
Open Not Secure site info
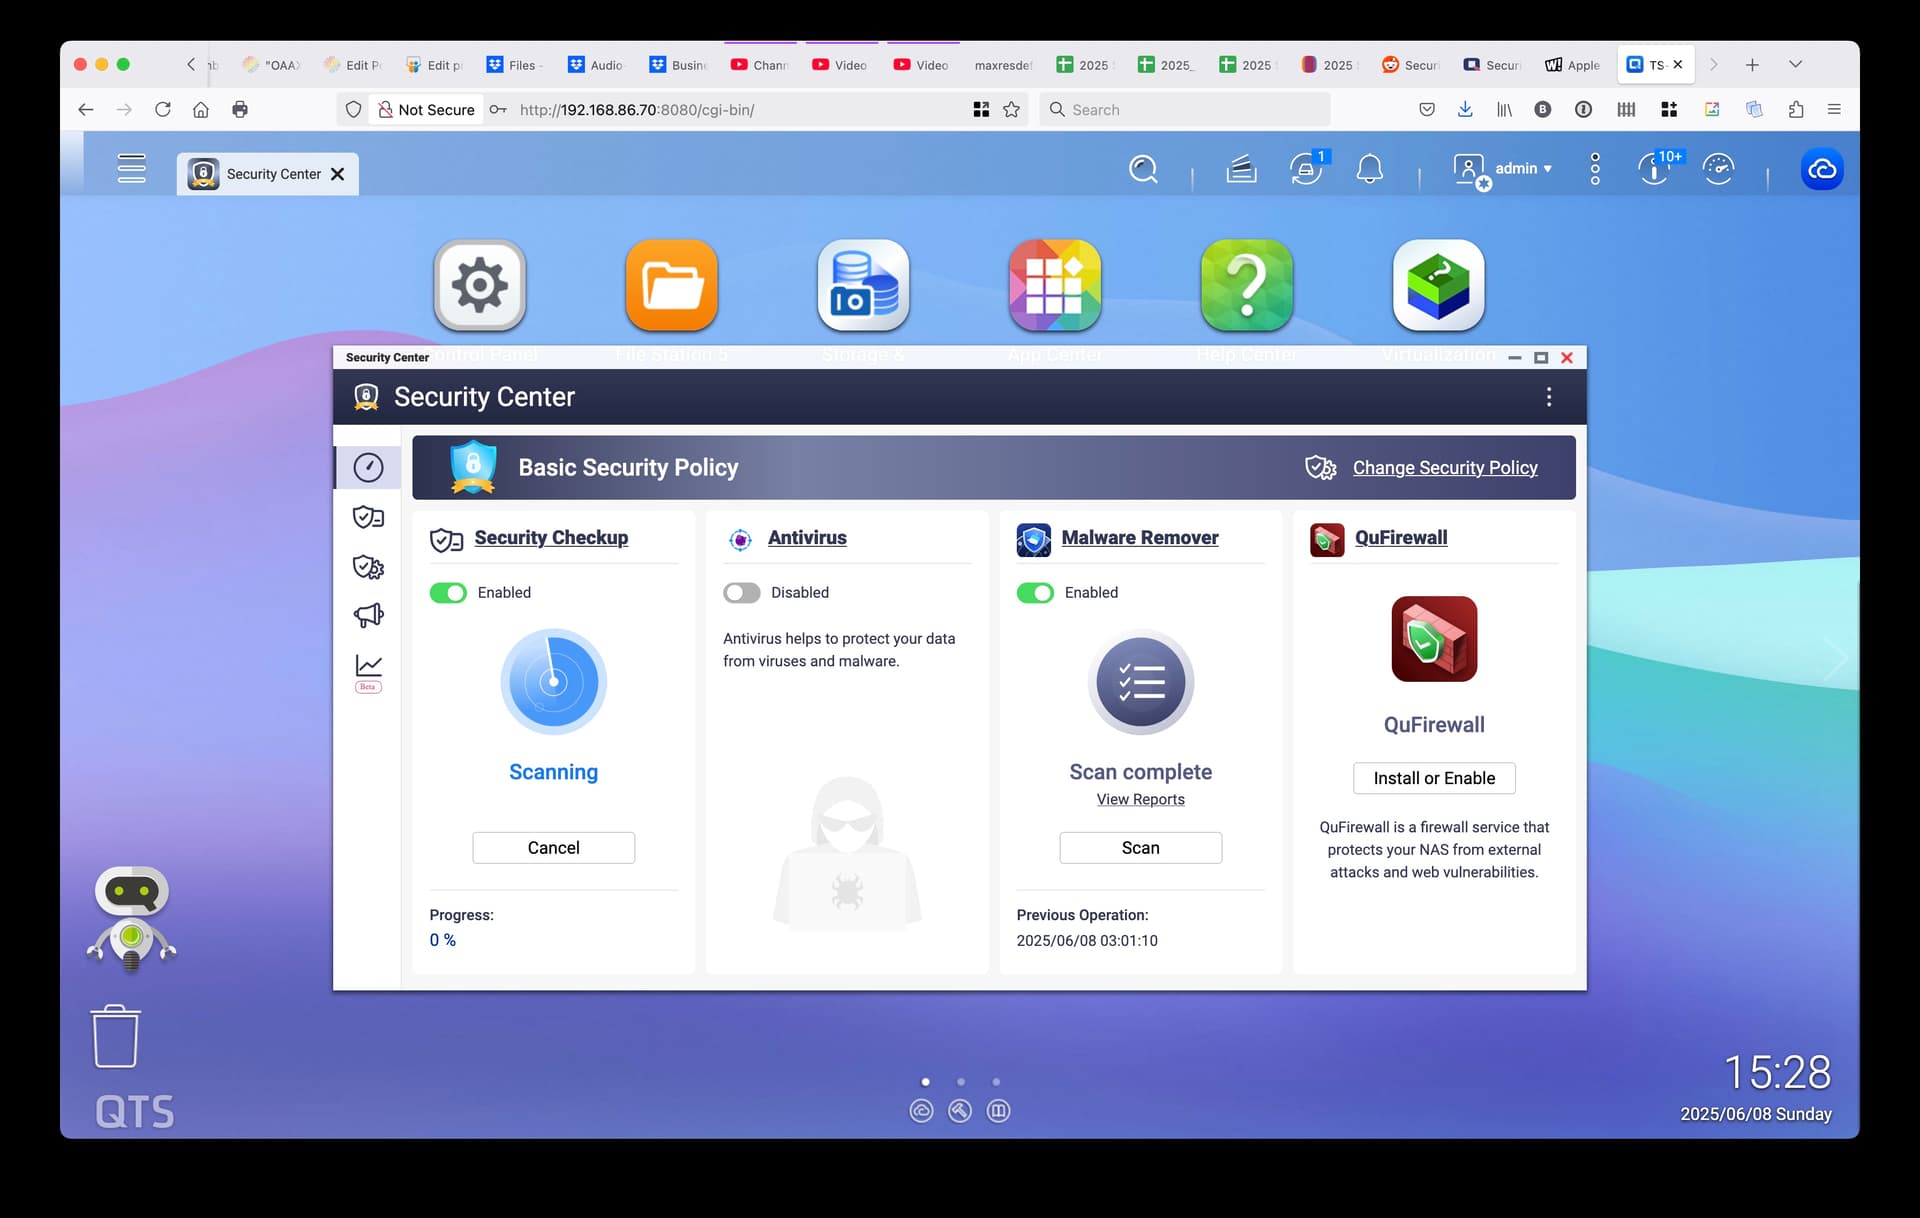coord(426,110)
